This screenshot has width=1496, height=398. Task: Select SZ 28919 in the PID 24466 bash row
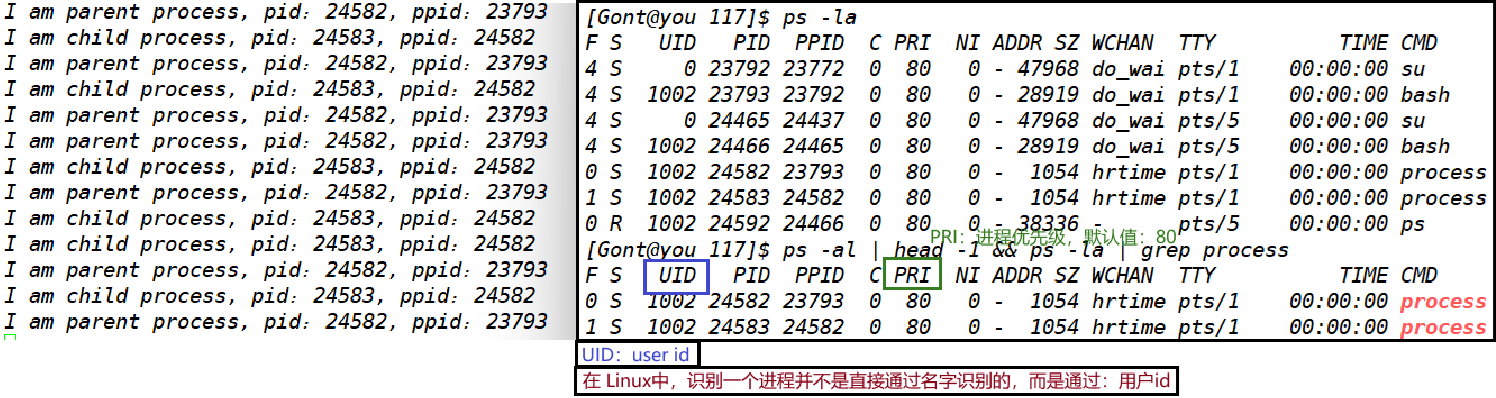[x=1048, y=147]
